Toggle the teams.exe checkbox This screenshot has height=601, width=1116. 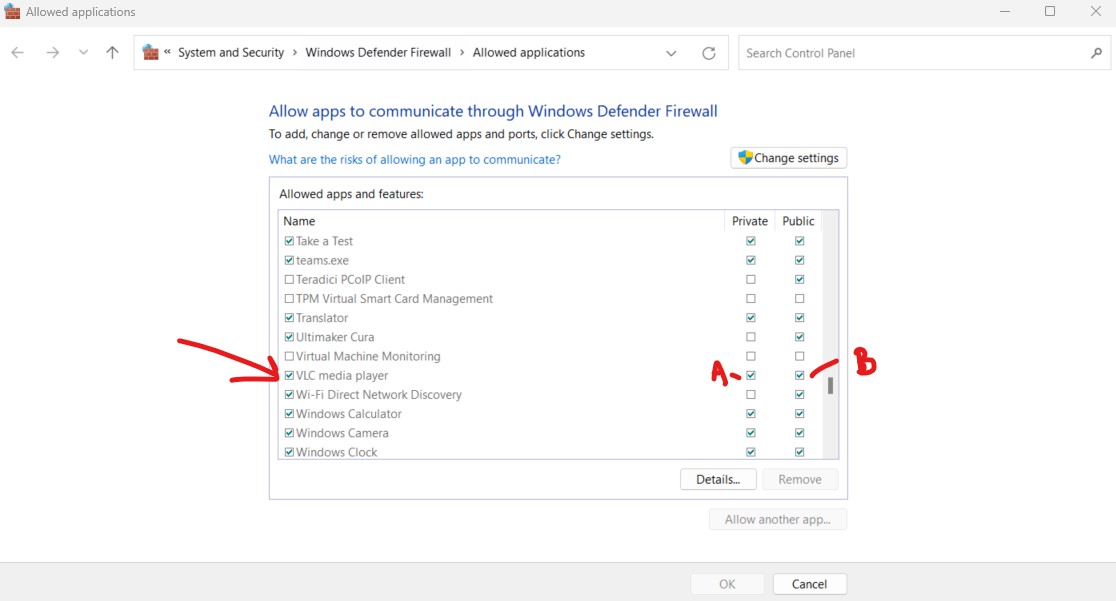[289, 260]
